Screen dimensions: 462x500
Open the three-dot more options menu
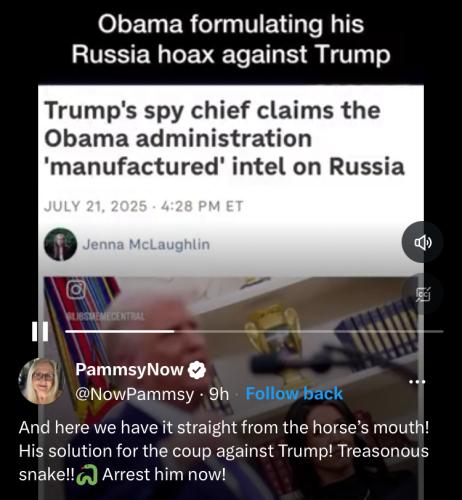(417, 382)
